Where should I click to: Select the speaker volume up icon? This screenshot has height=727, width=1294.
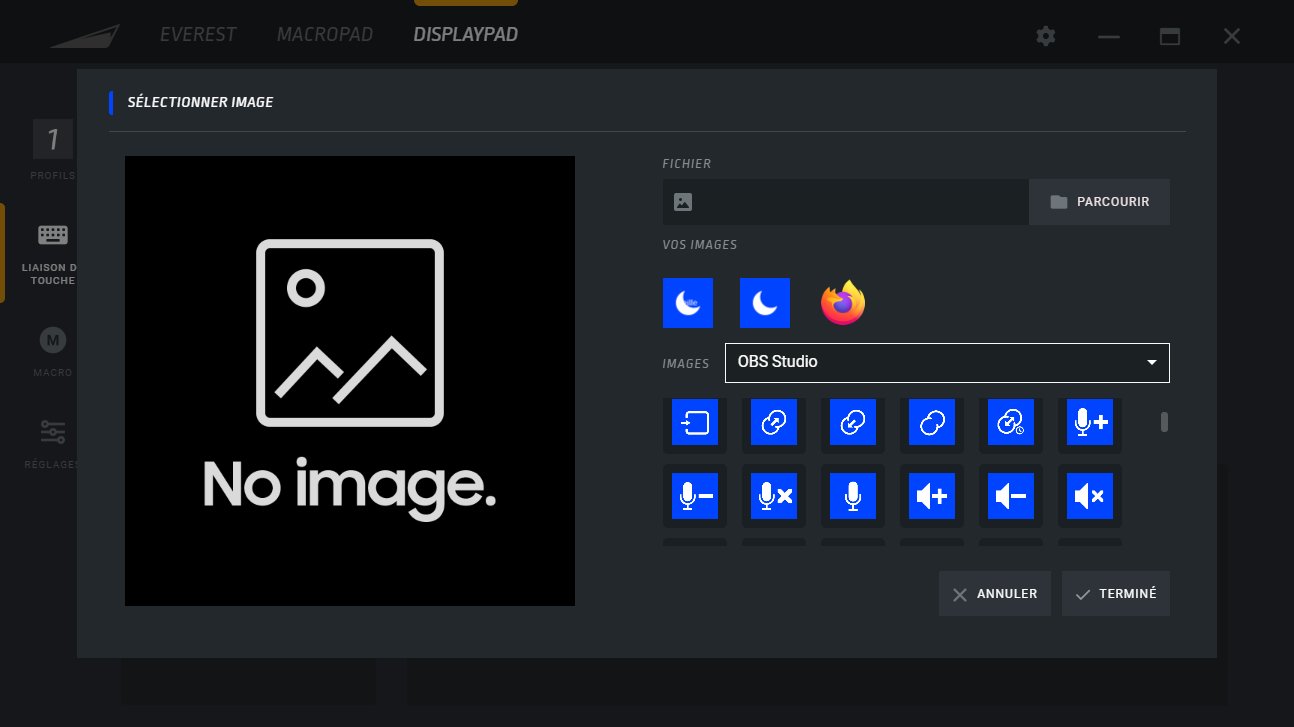[x=932, y=496]
